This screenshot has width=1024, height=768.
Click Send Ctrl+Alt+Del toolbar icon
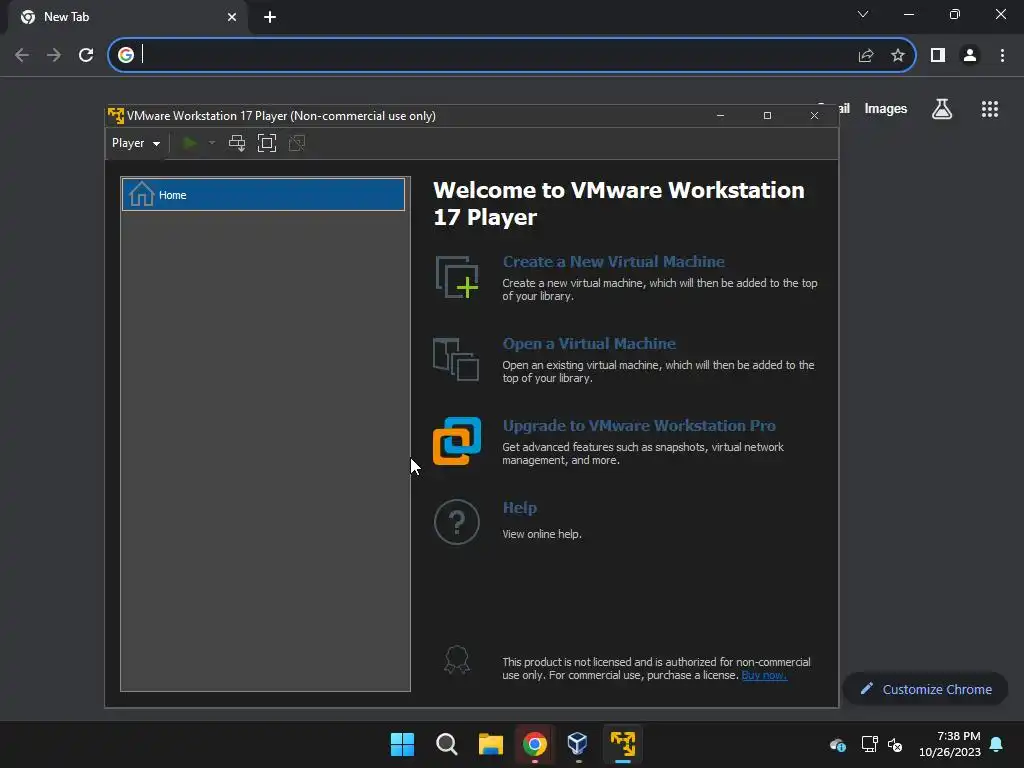click(237, 143)
